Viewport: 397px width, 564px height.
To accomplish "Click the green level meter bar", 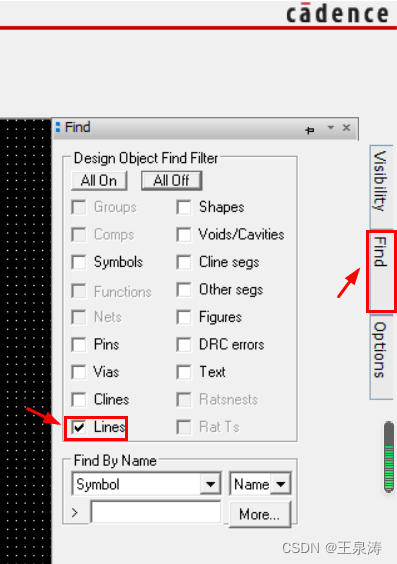I will (389, 457).
